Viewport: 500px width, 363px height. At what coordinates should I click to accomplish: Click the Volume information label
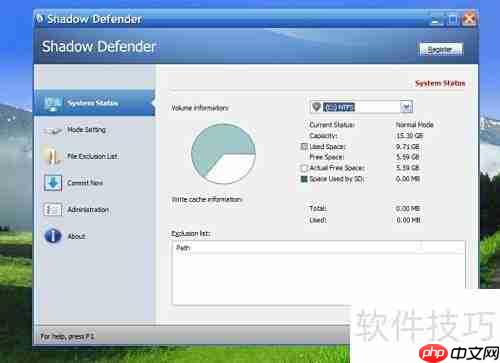pyautogui.click(x=200, y=108)
